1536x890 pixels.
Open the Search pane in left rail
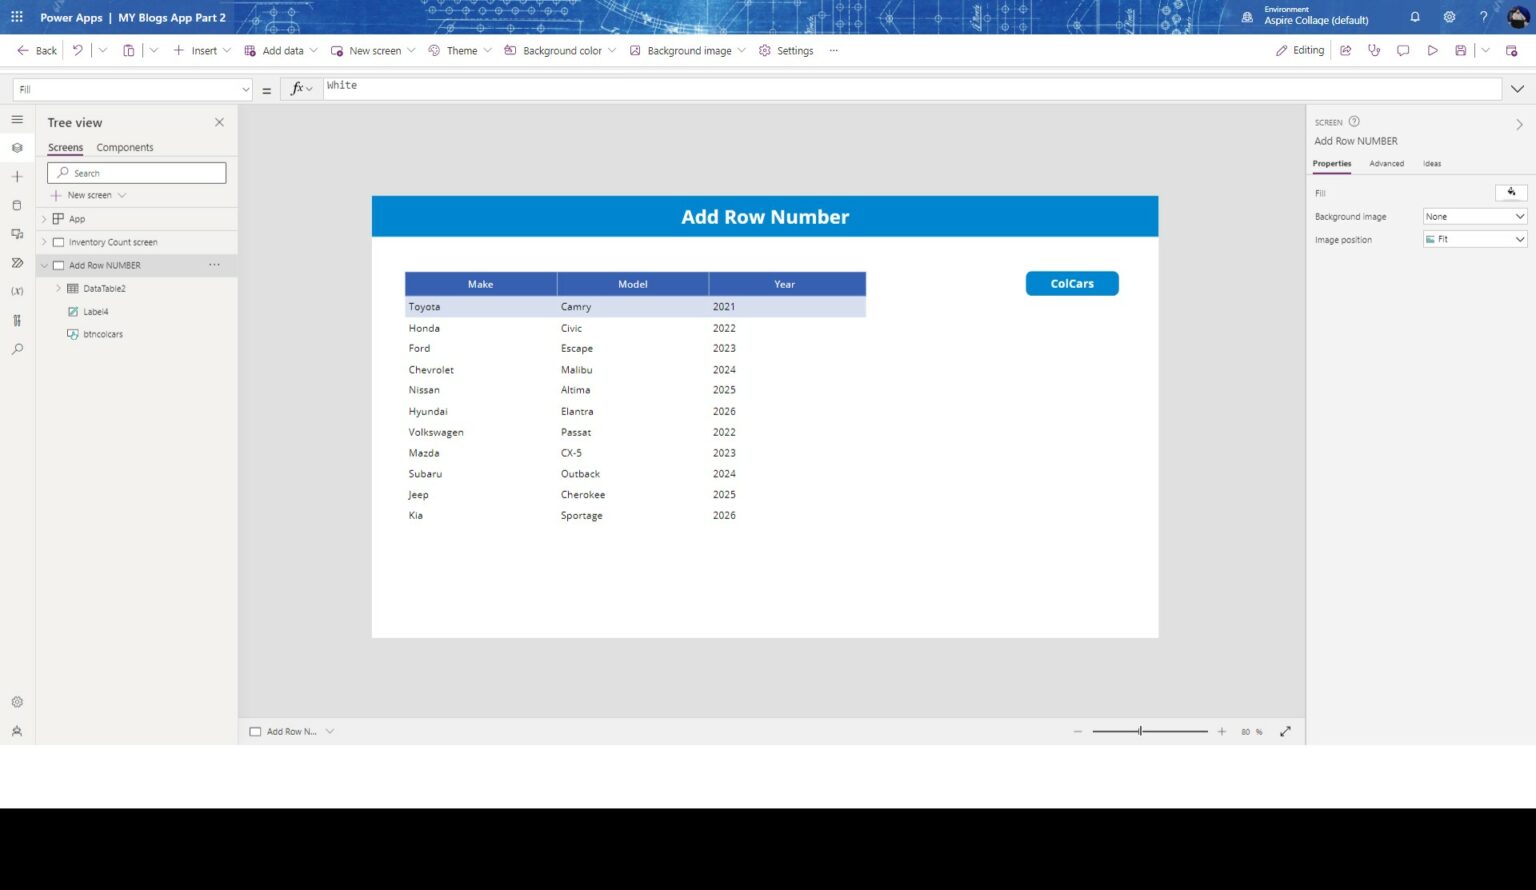tap(16, 348)
